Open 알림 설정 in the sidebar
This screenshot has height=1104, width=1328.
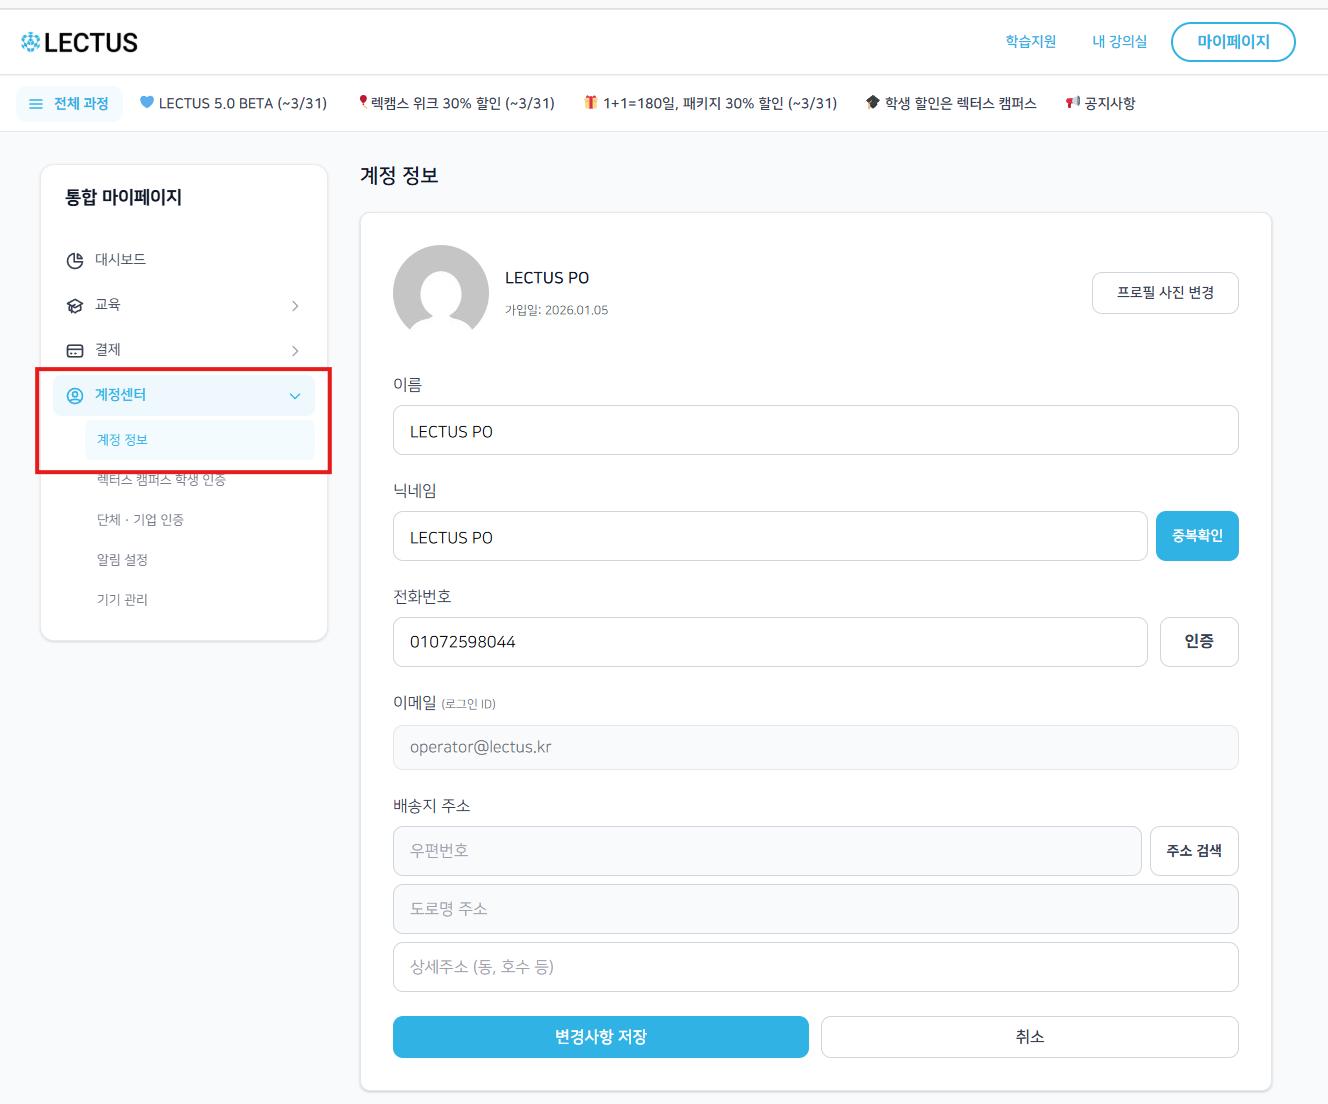(x=122, y=560)
